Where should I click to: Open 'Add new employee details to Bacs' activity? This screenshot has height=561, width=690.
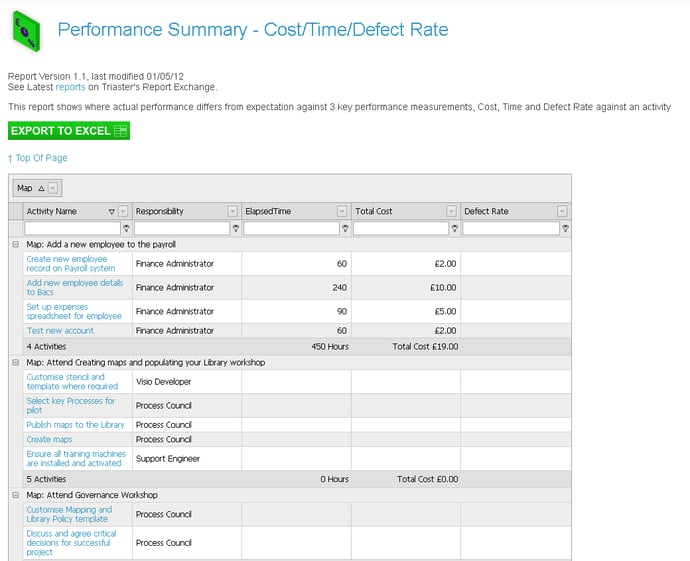pyautogui.click(x=75, y=287)
